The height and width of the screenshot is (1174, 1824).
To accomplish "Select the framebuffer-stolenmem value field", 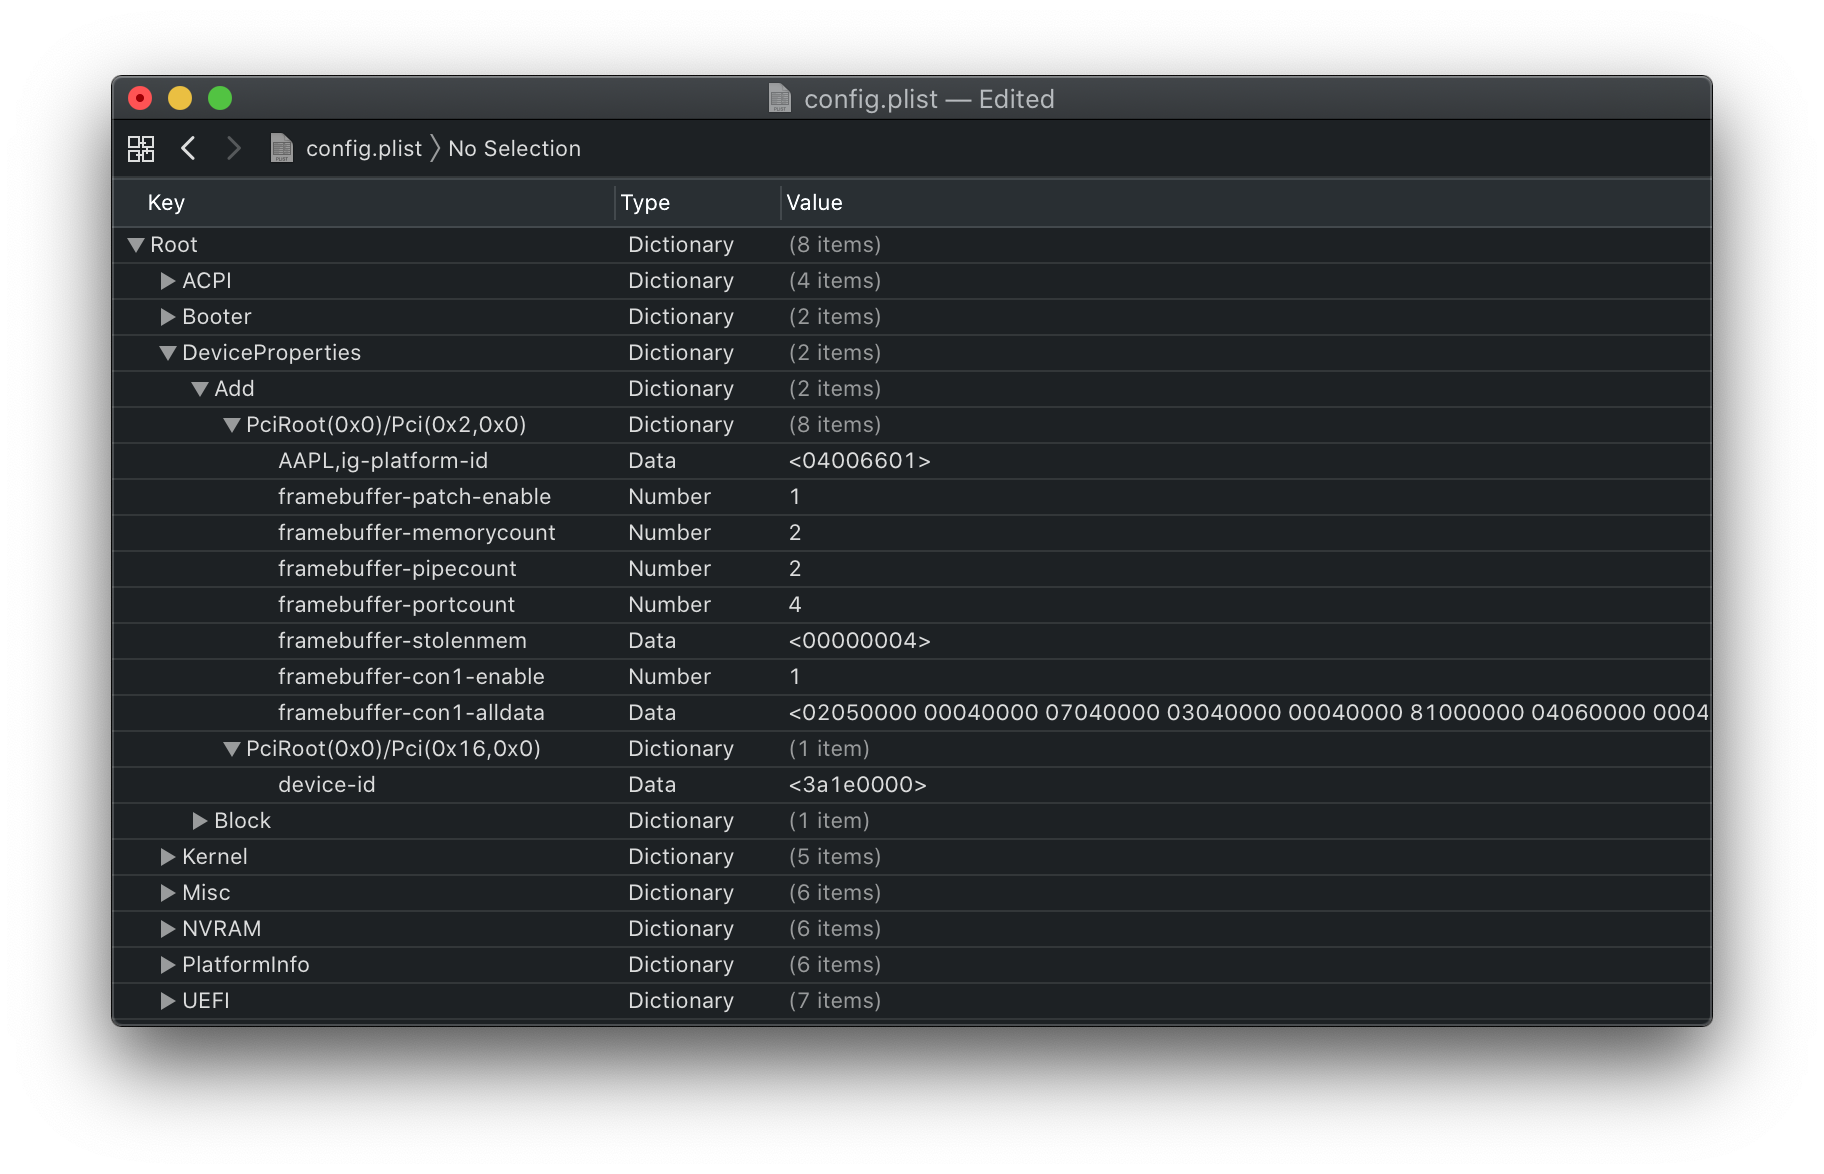I will point(858,640).
